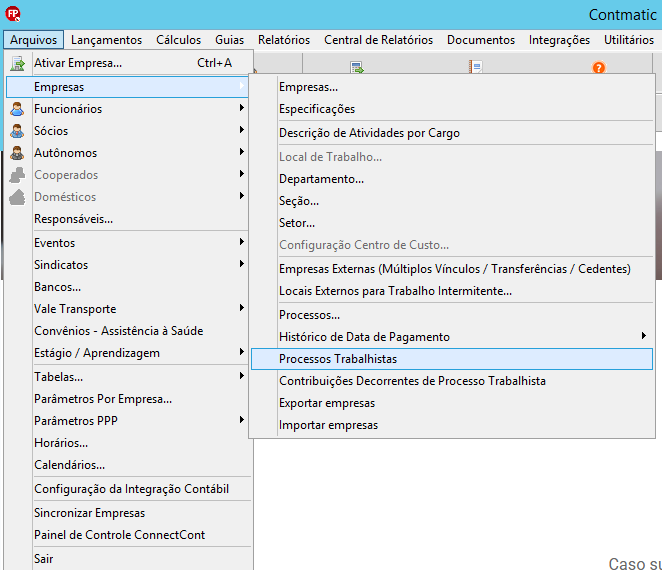Click the notepad icon in toolbar
The image size is (662, 570).
click(476, 67)
